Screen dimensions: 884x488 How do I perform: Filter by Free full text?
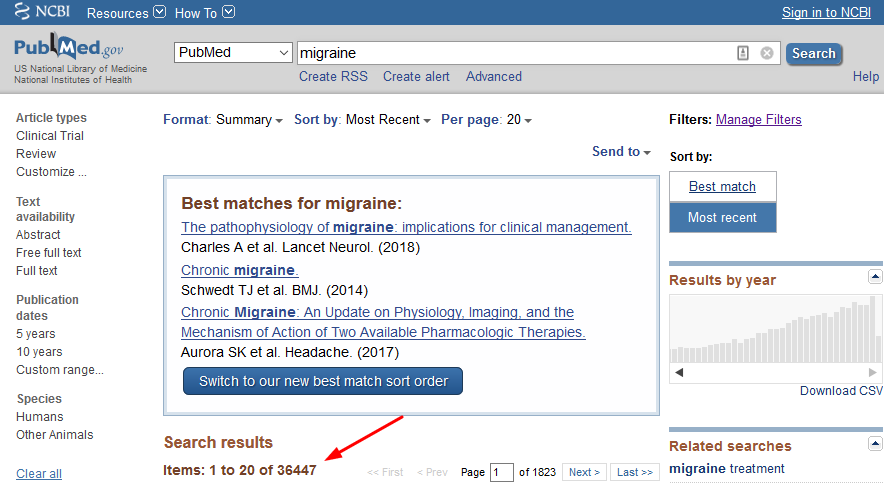(48, 253)
